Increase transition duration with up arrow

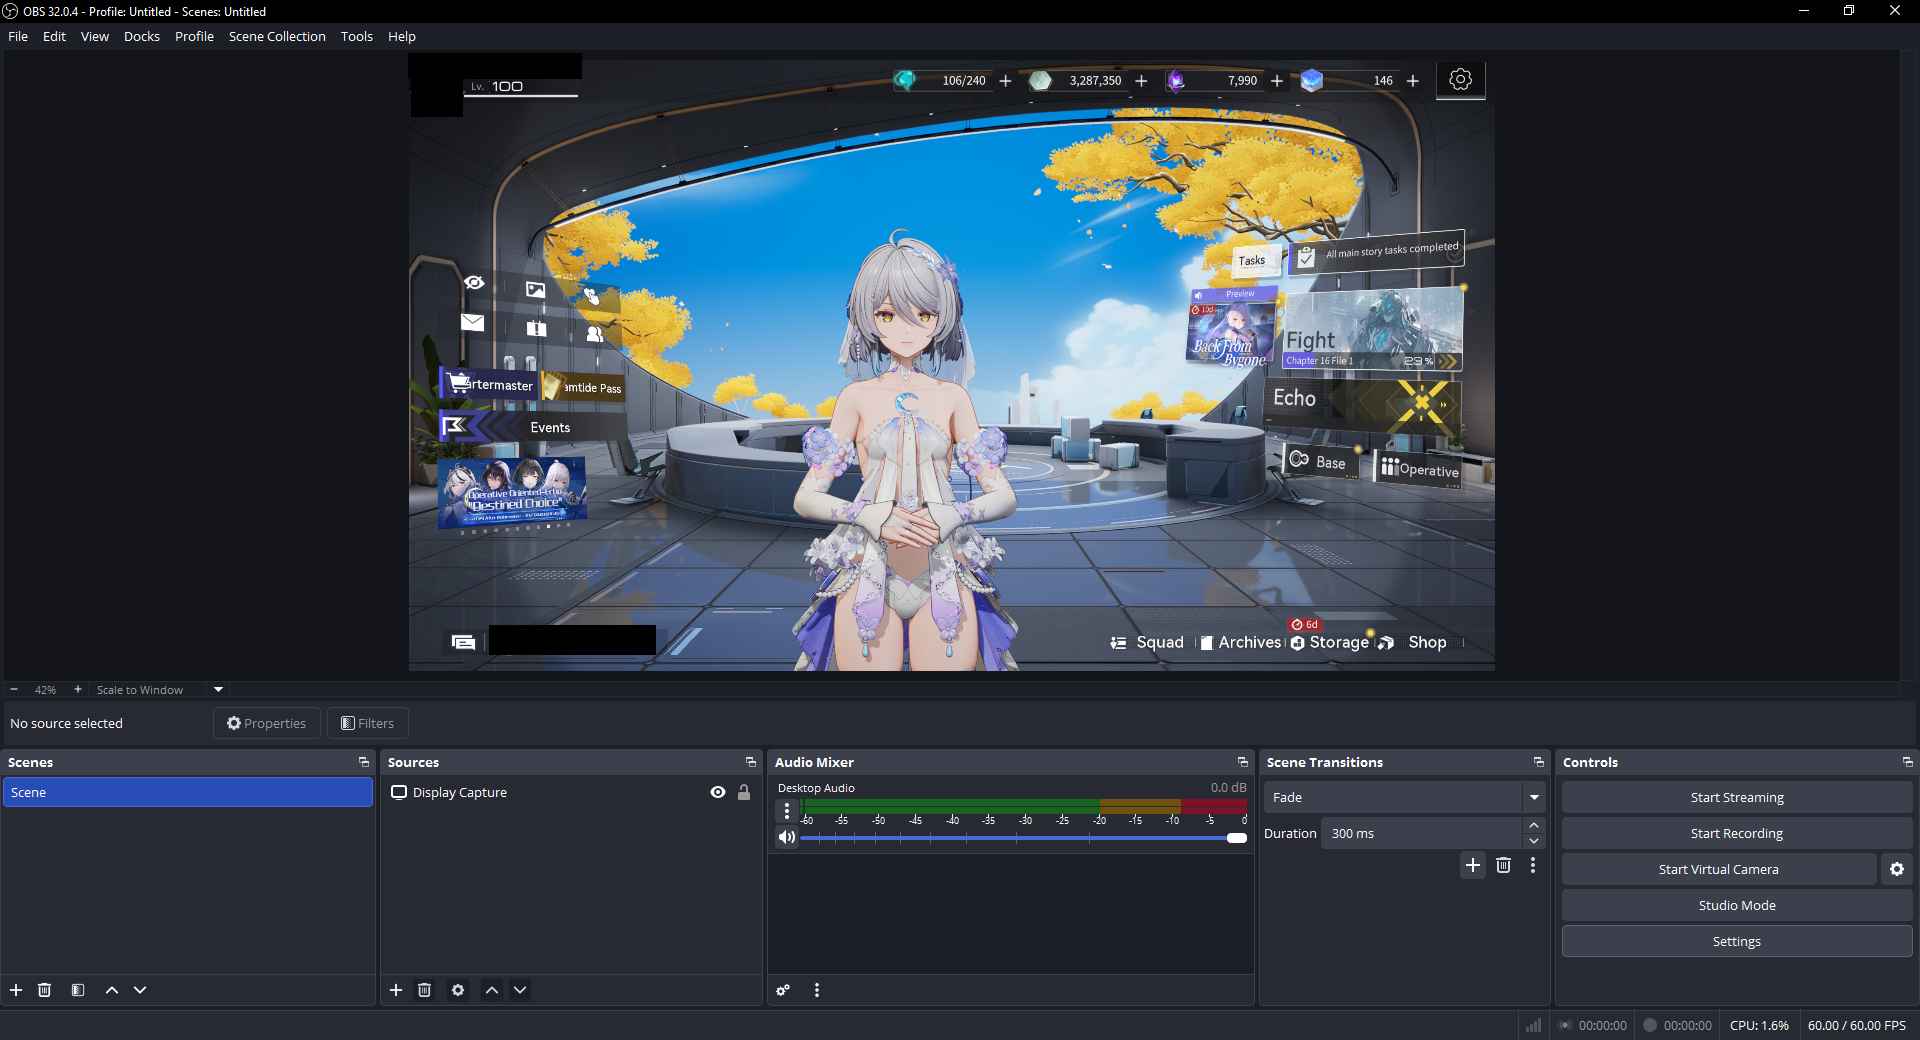click(1534, 826)
